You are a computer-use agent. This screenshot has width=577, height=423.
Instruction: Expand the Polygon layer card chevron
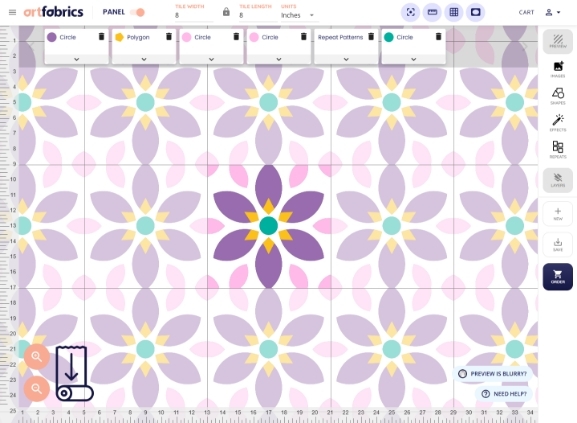144,59
